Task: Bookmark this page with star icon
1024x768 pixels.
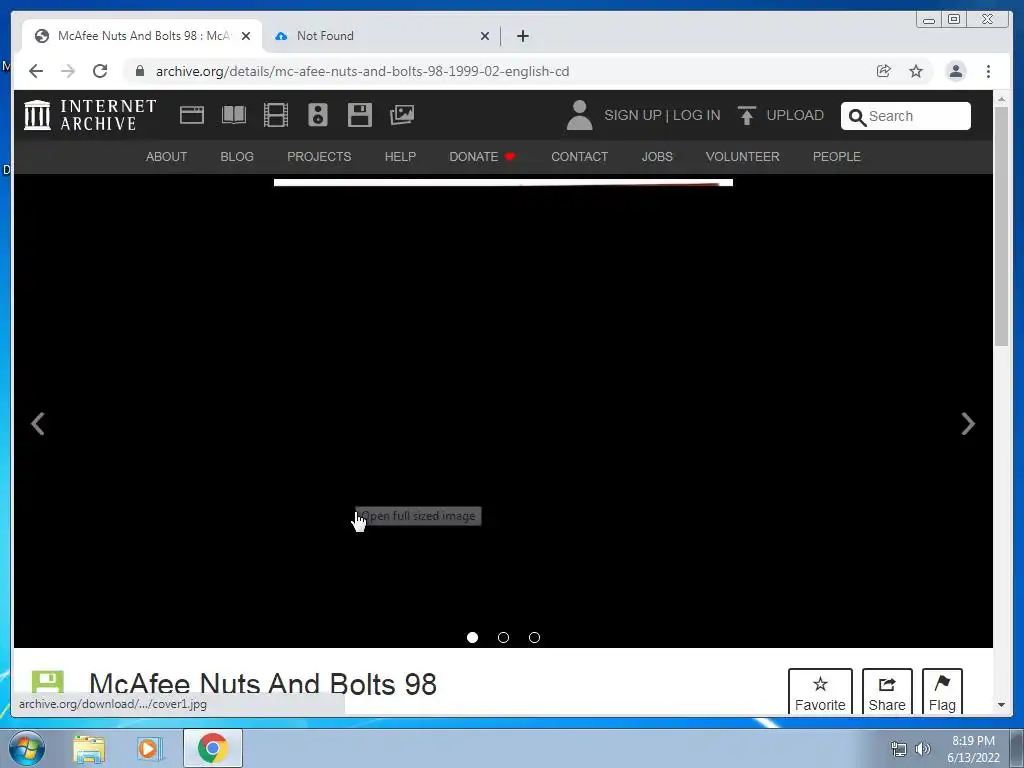Action: coord(916,71)
